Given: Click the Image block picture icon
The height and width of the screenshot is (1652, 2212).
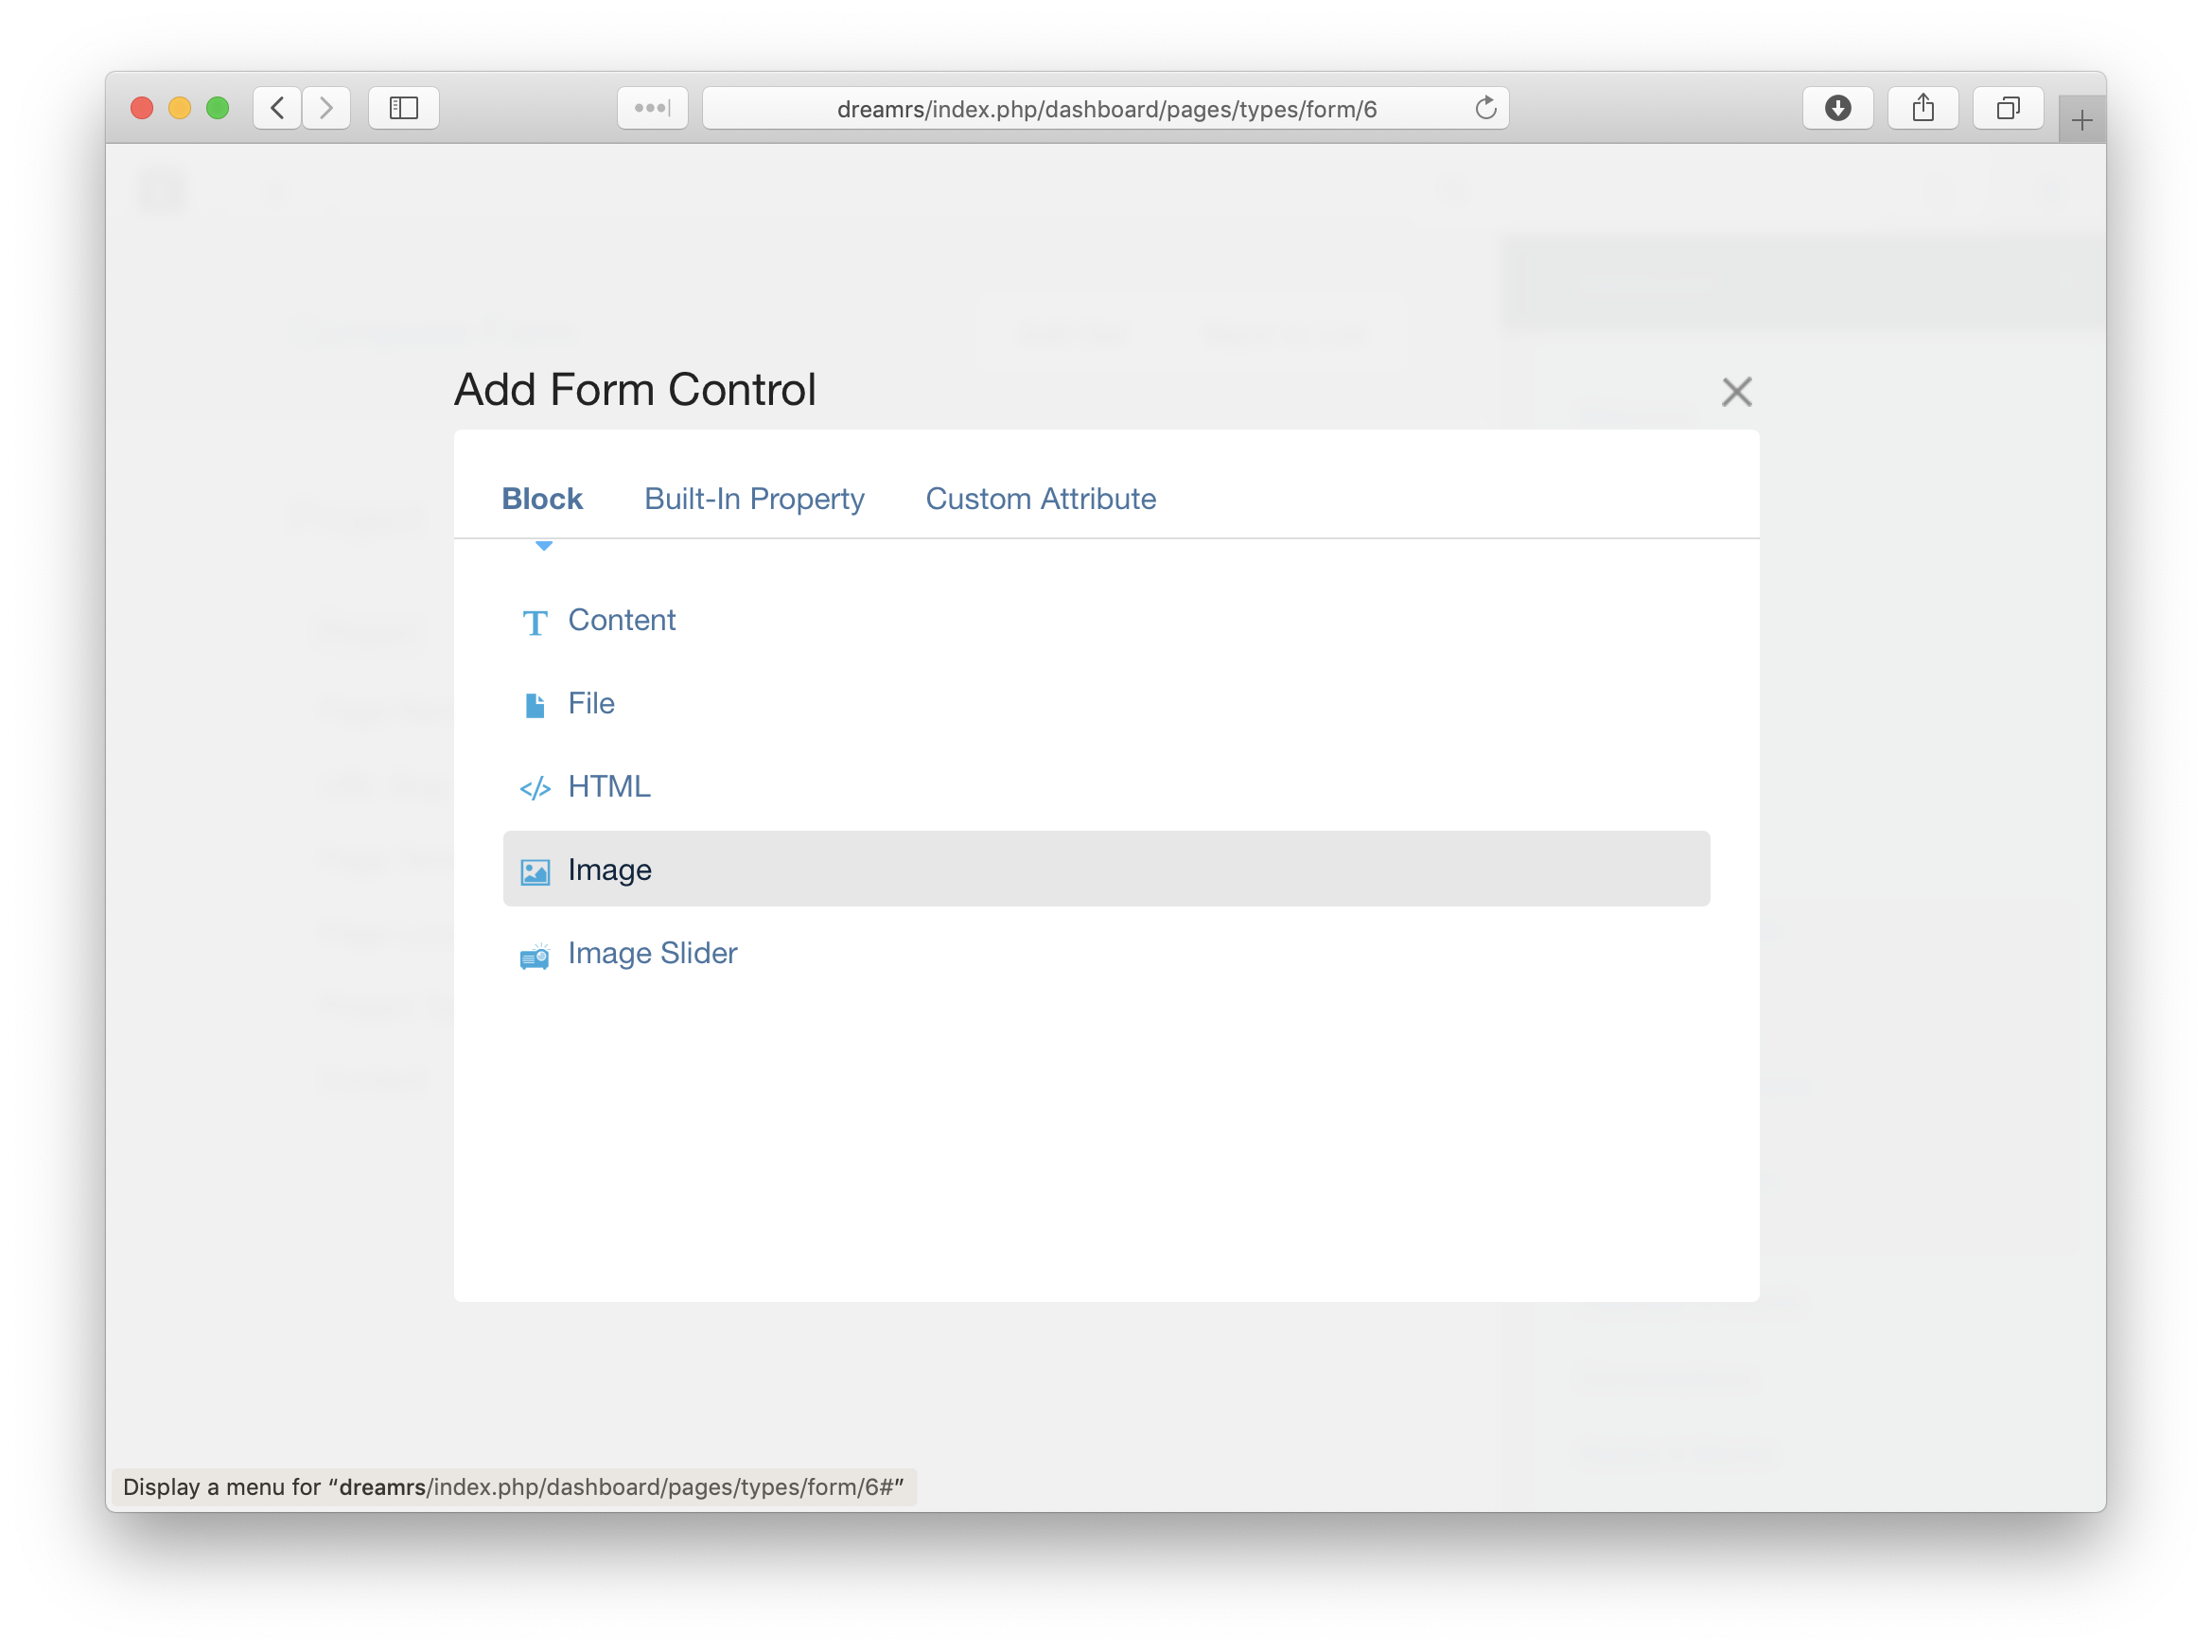Looking at the screenshot, I should 535,872.
